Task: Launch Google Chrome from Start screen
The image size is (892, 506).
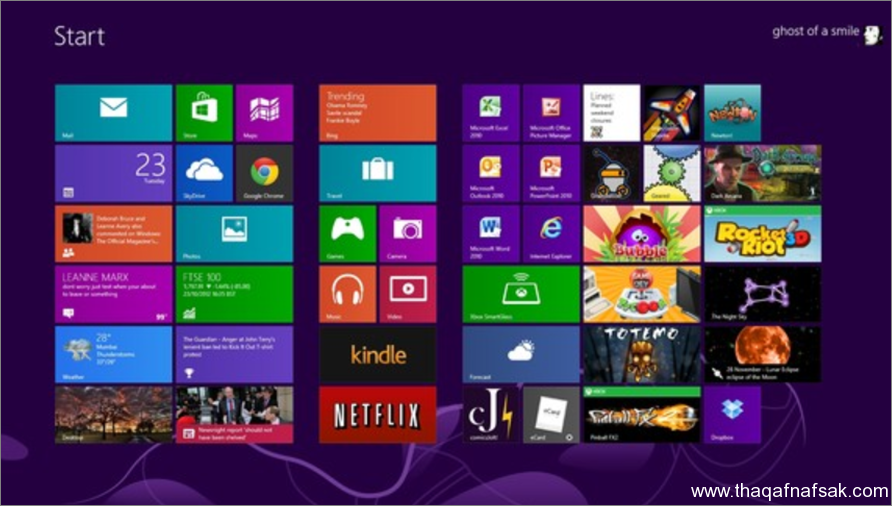Action: (x=264, y=173)
